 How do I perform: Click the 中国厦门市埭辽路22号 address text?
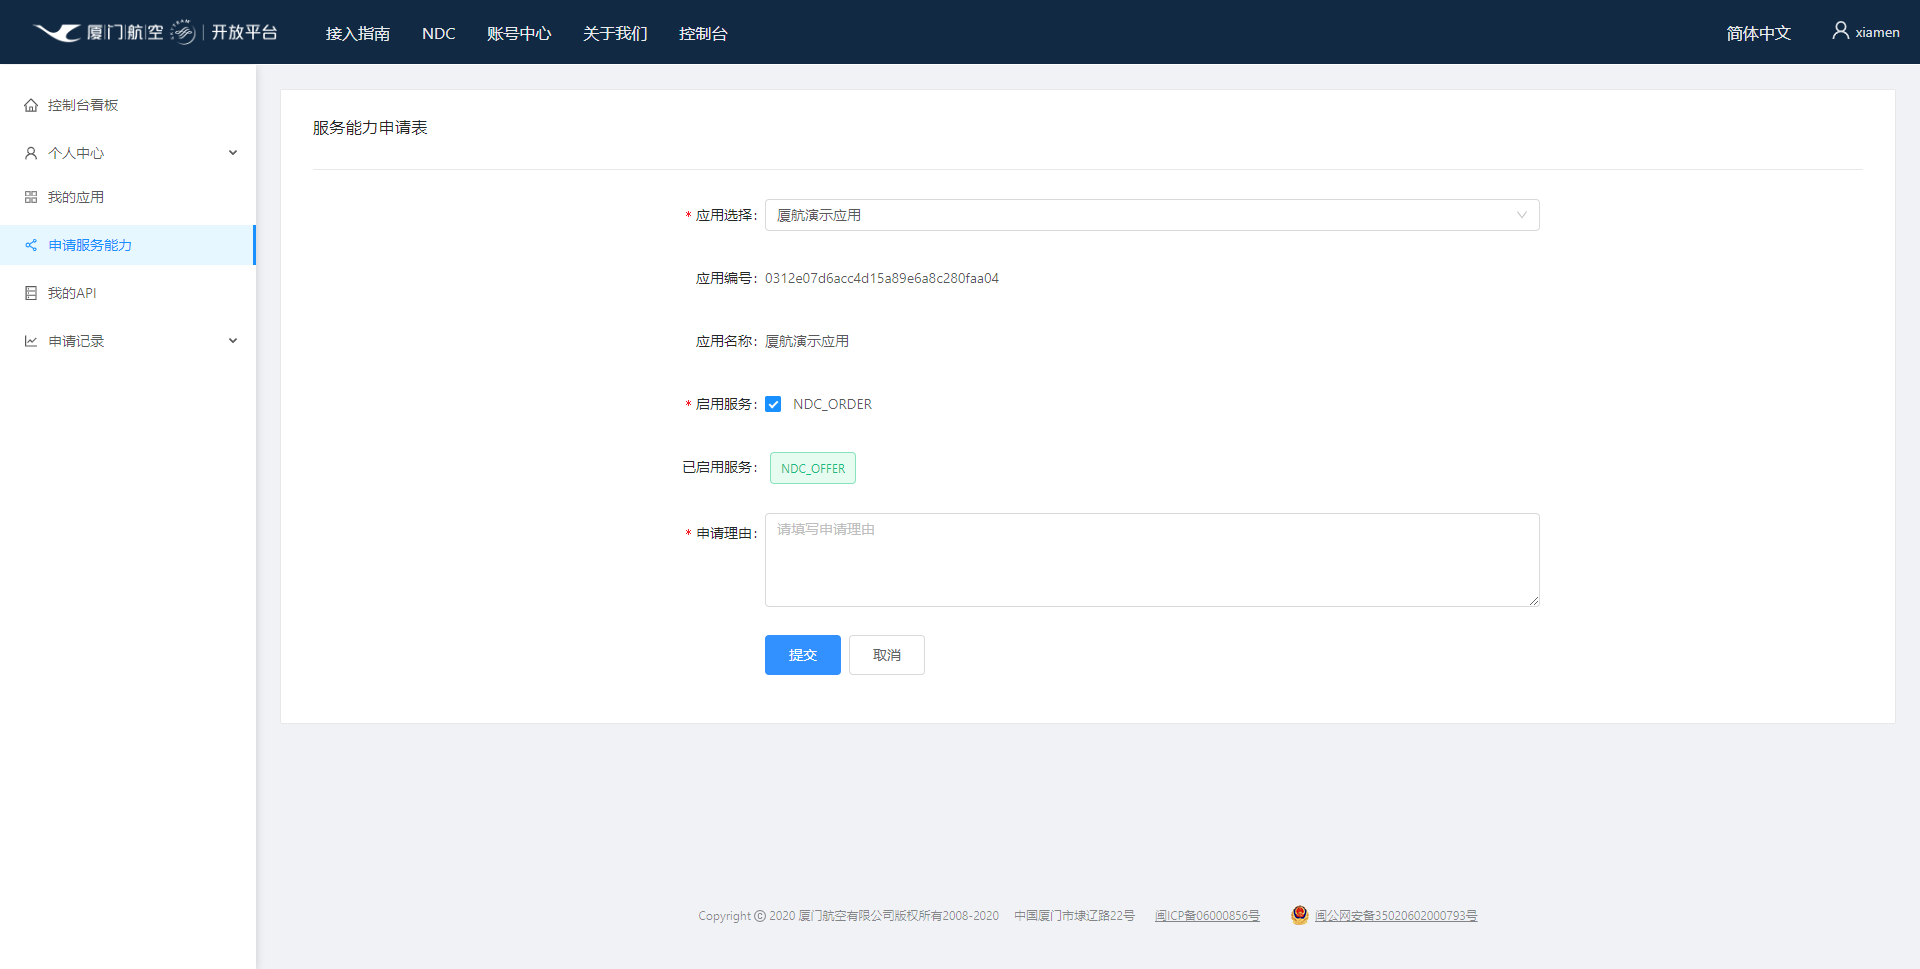[1074, 916]
